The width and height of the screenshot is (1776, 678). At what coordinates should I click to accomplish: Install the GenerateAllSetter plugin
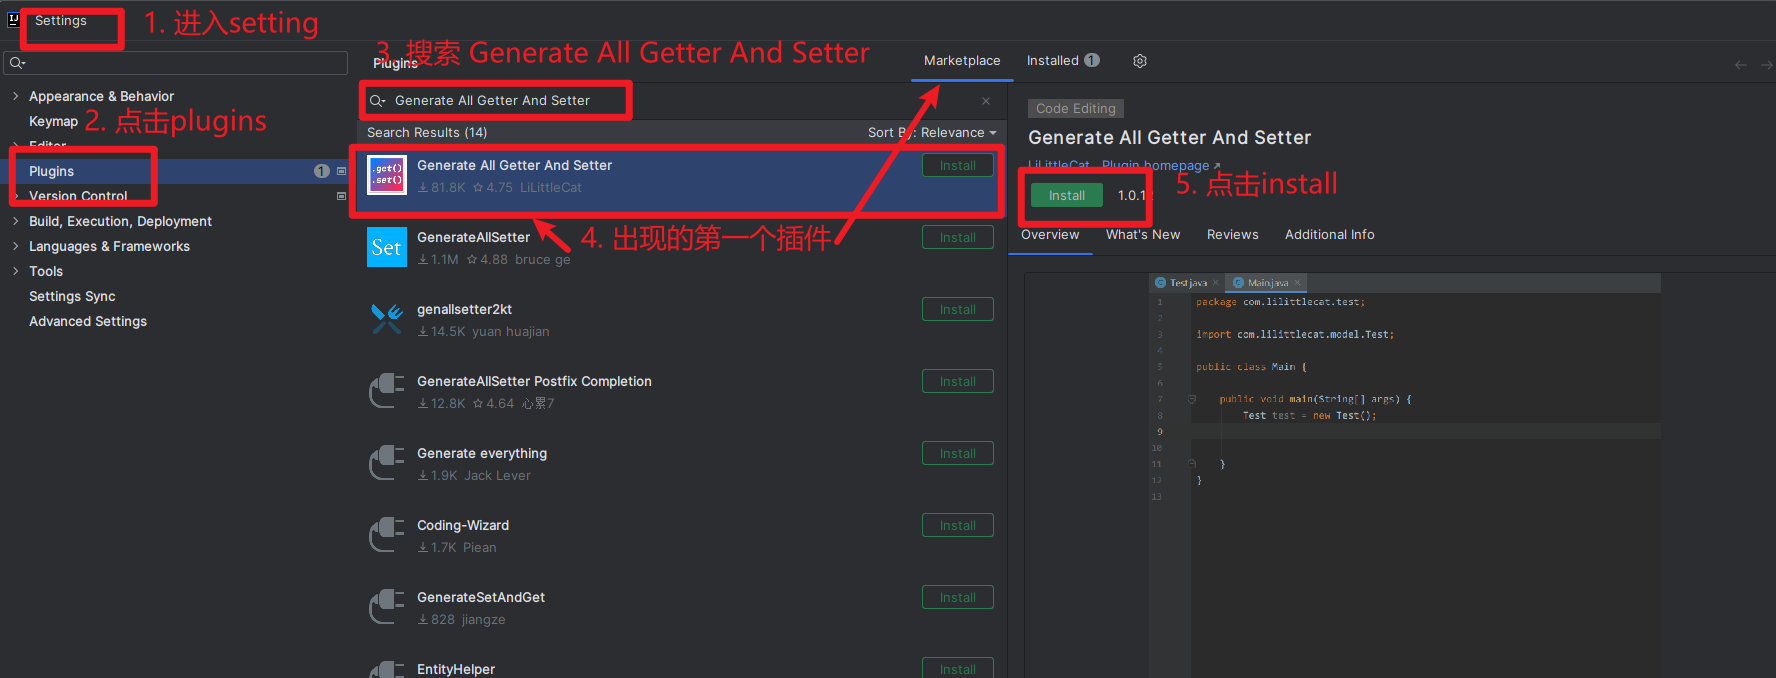tap(958, 237)
